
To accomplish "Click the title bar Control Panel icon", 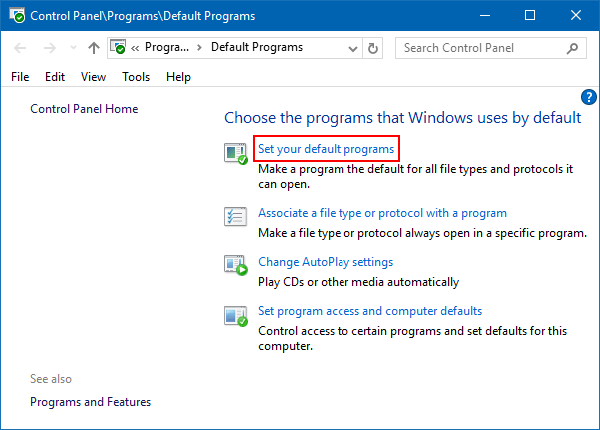I will pyautogui.click(x=17, y=15).
